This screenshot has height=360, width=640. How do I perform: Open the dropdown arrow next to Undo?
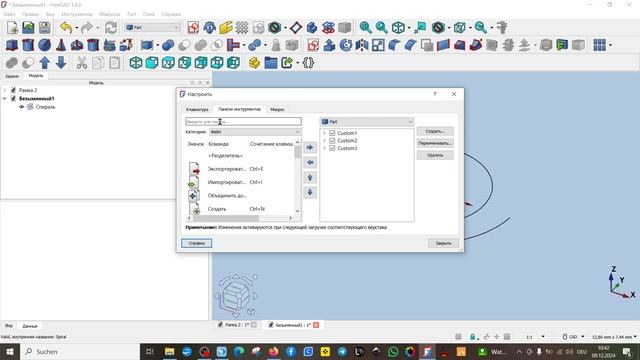76,28
